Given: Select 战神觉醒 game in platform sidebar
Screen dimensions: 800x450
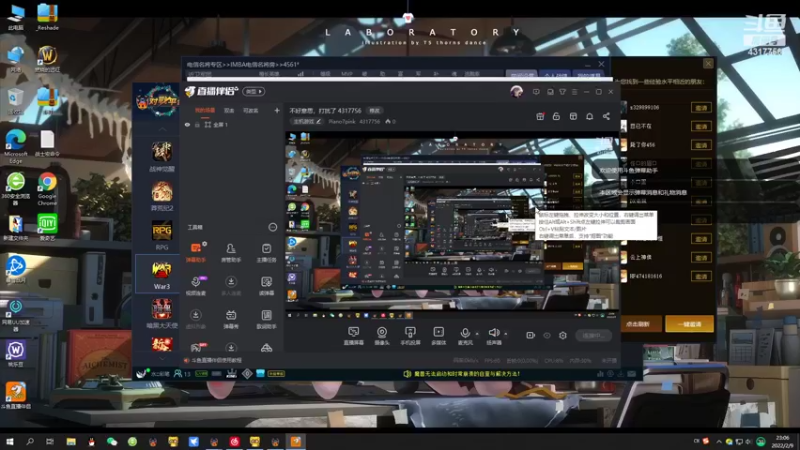Looking at the screenshot, I should point(162,156).
